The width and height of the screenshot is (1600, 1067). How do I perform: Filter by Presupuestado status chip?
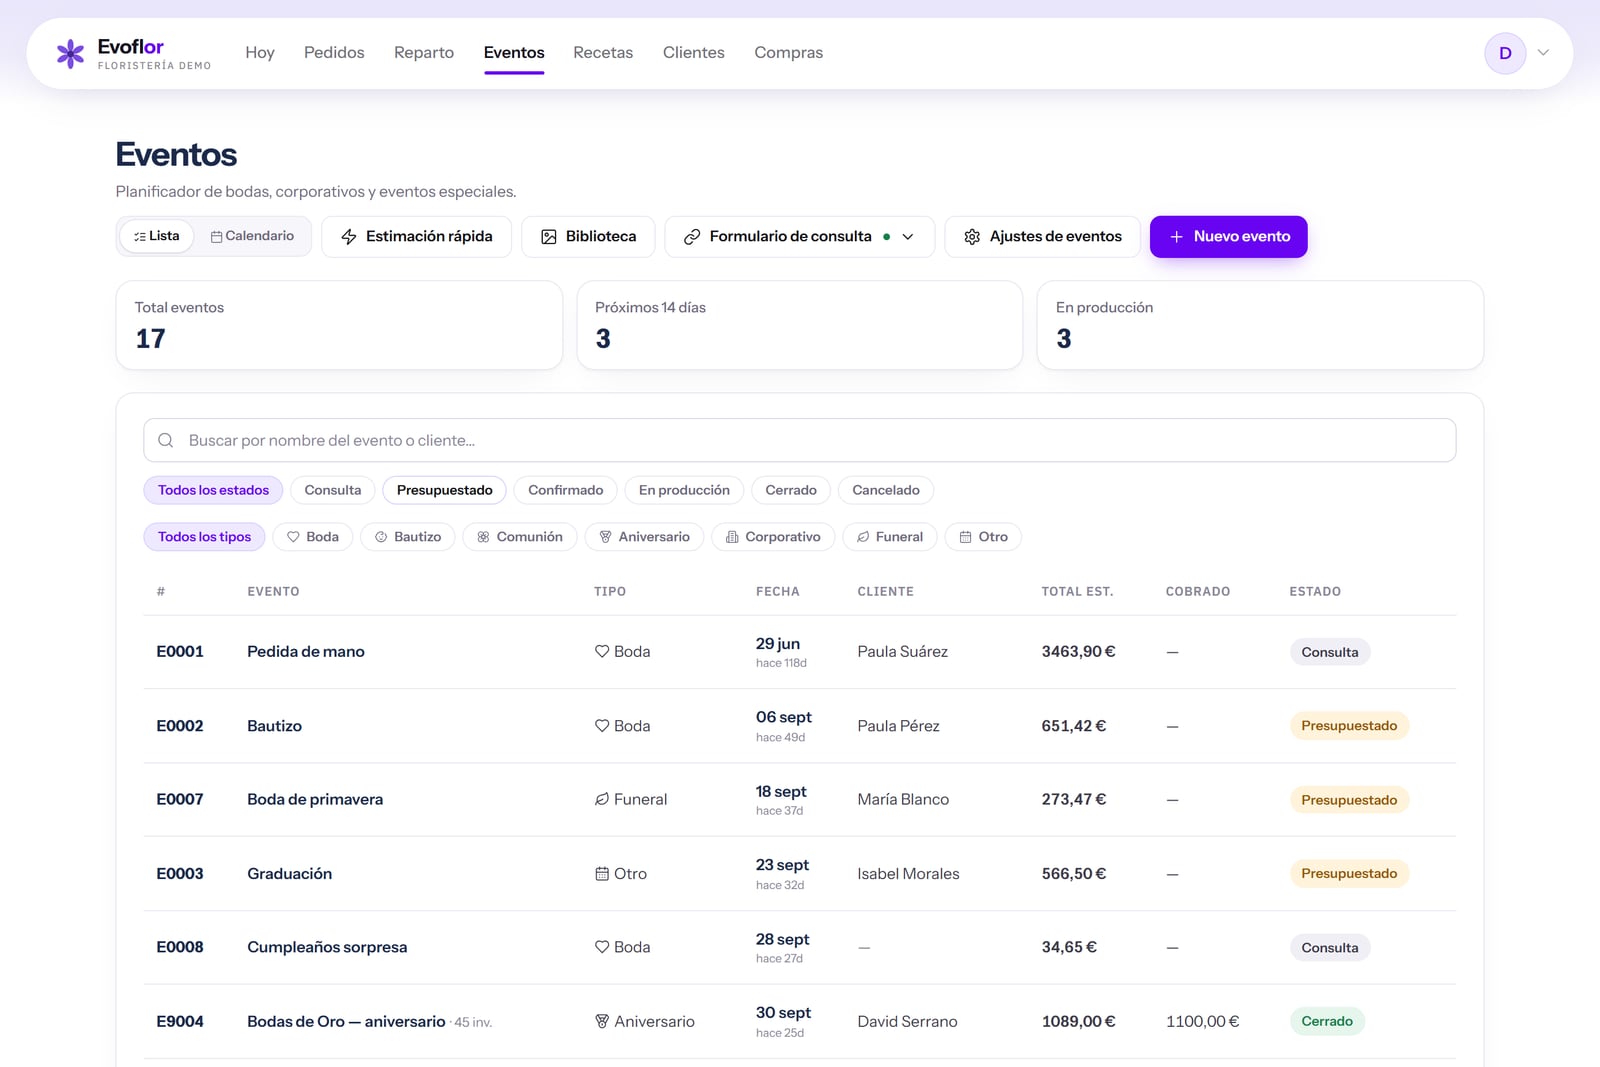[445, 490]
